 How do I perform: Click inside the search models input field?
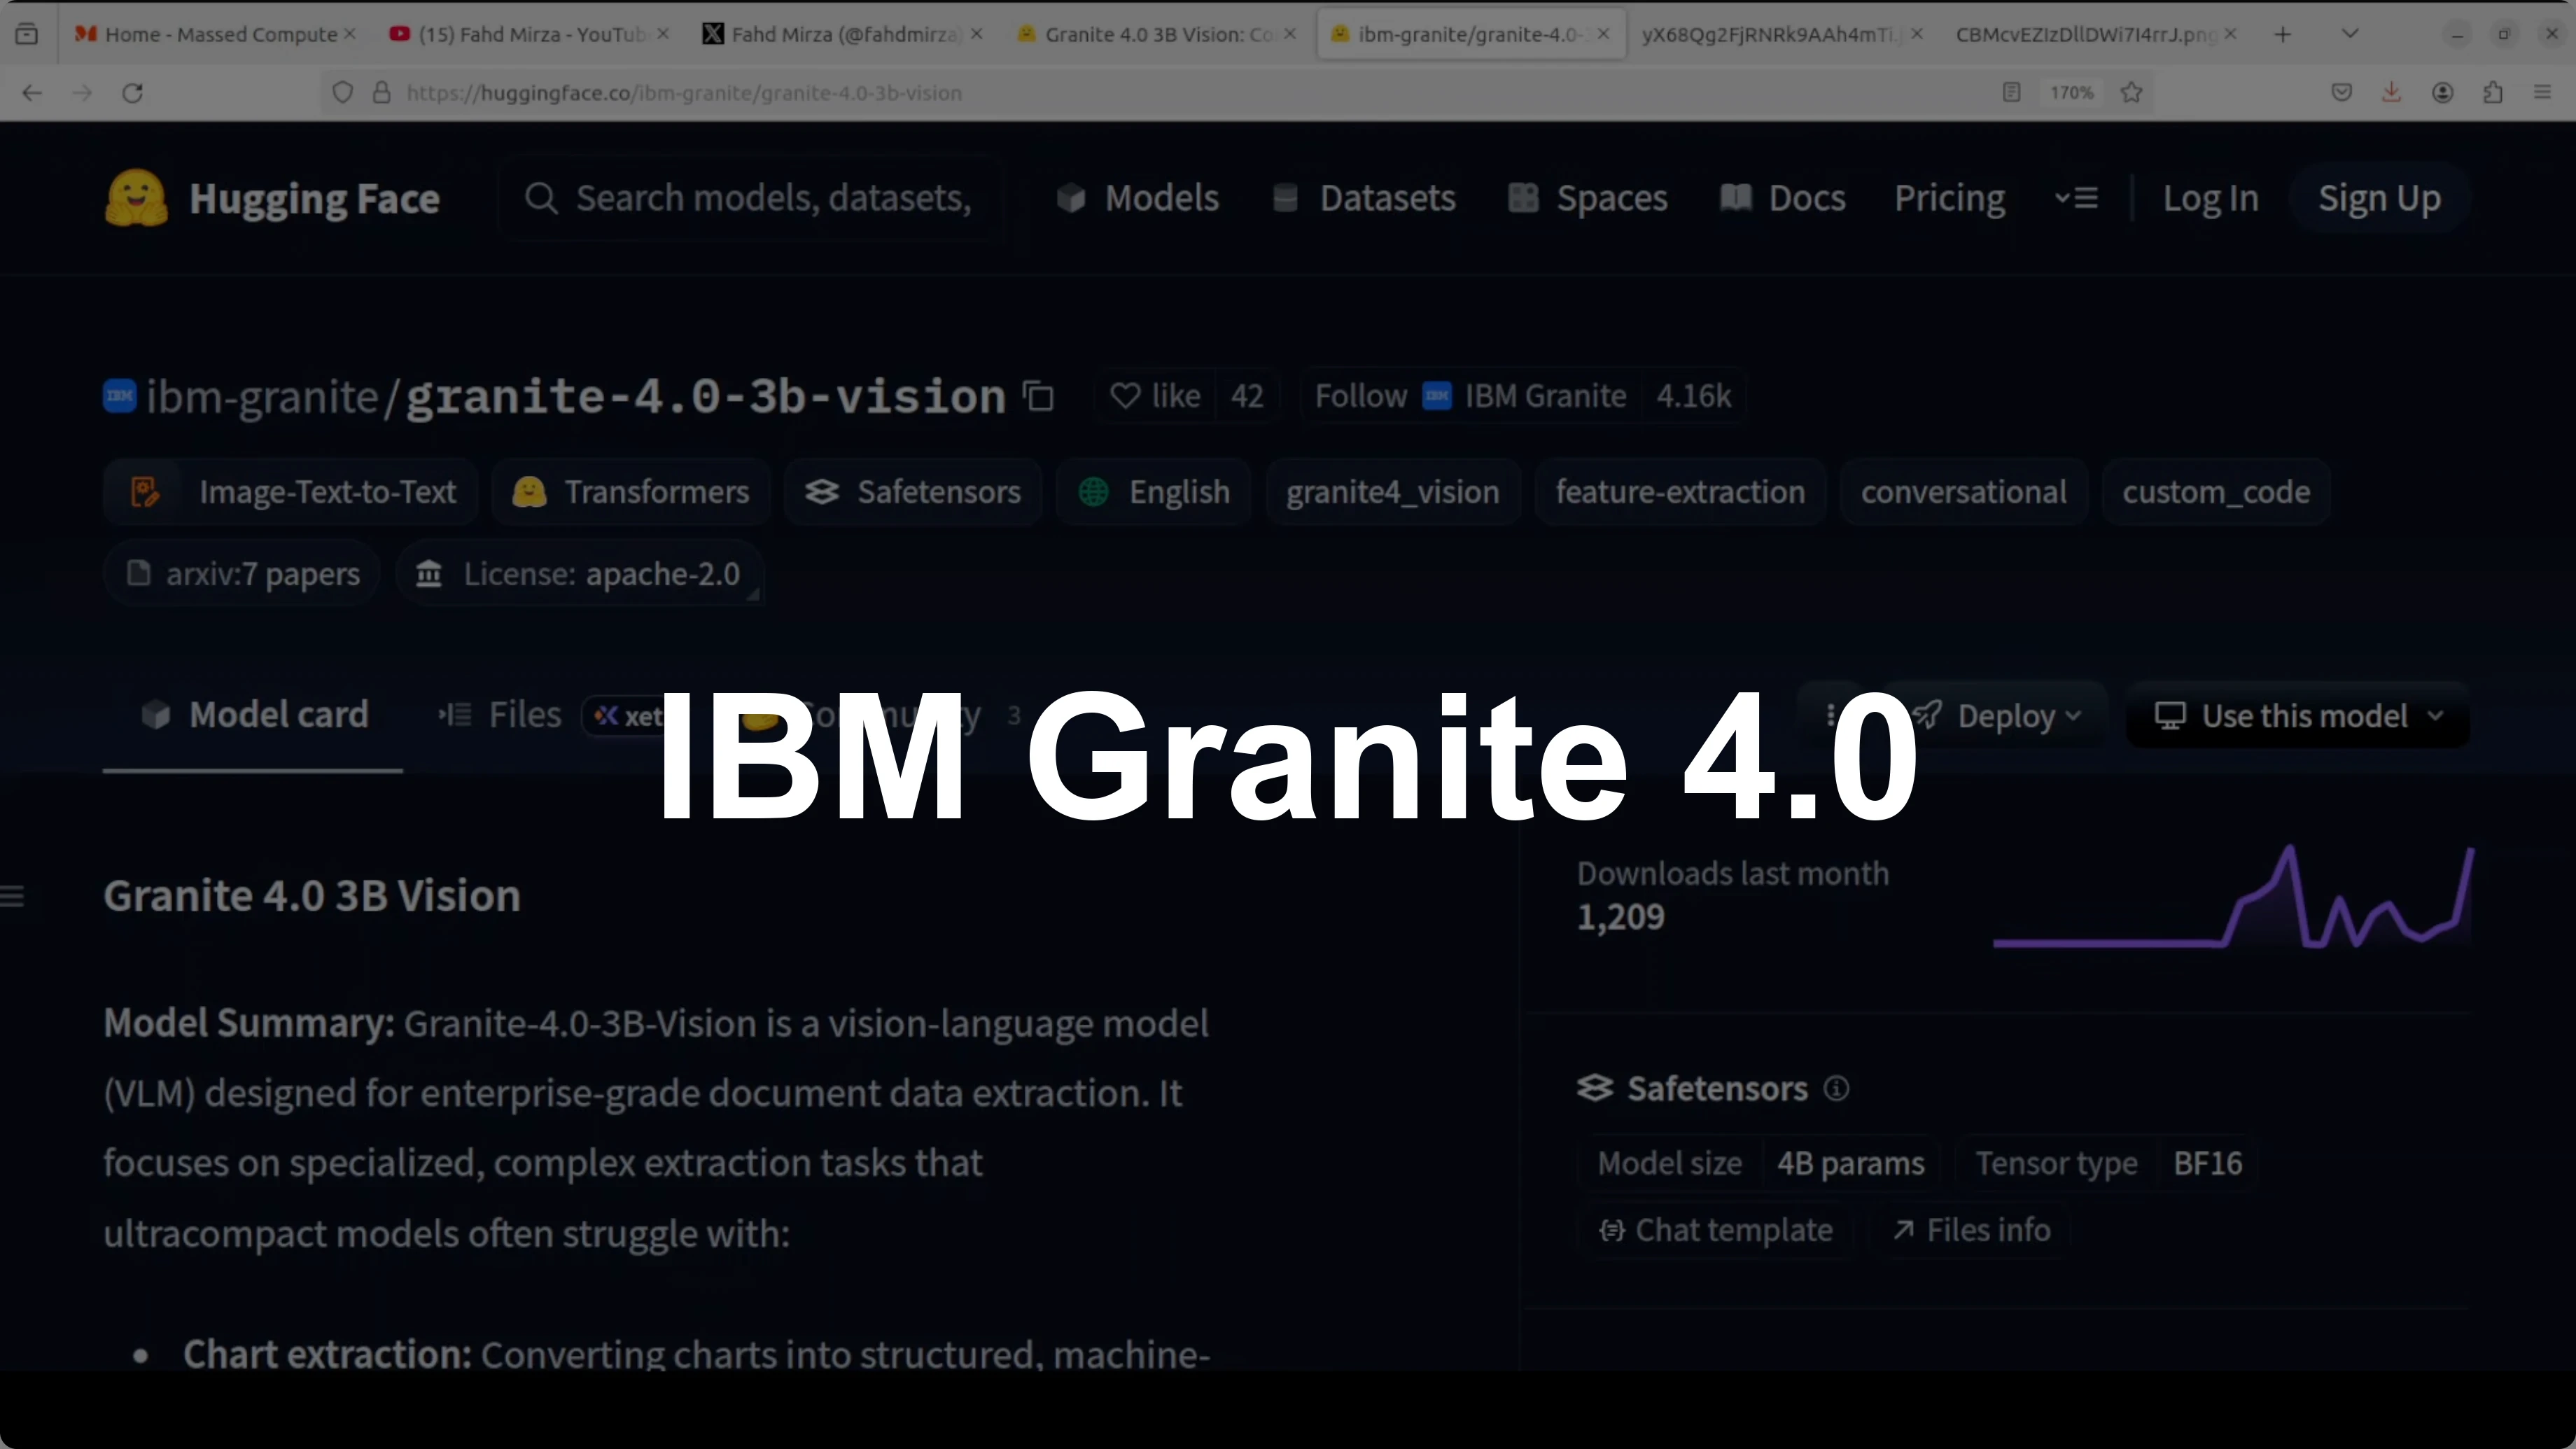tap(750, 197)
